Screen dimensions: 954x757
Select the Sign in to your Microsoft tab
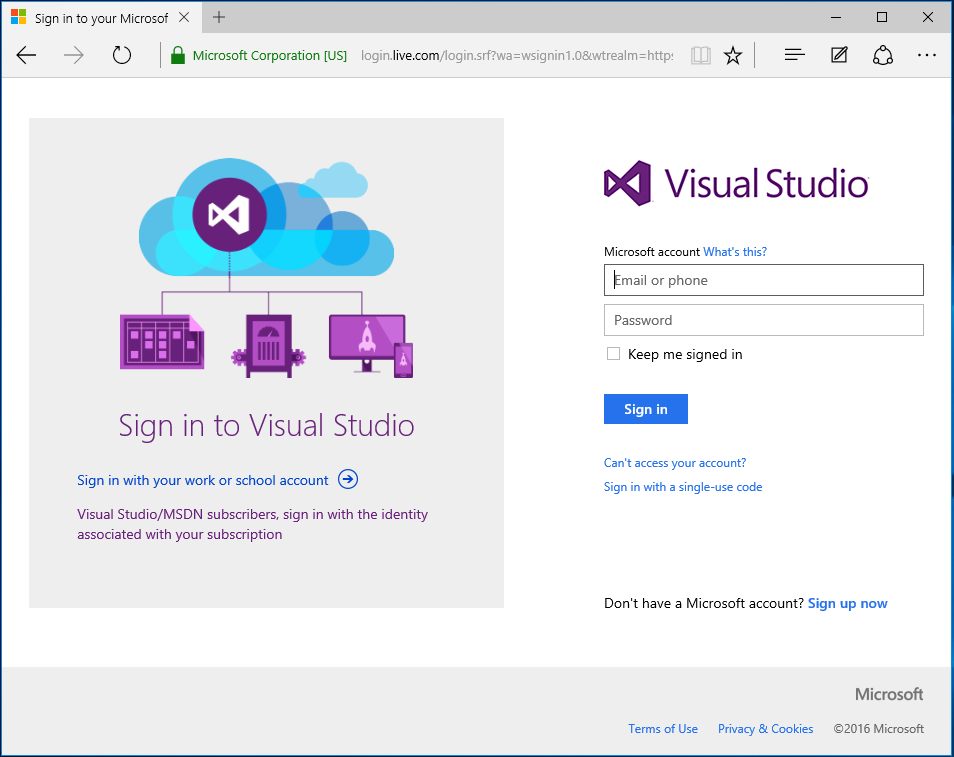tap(100, 17)
